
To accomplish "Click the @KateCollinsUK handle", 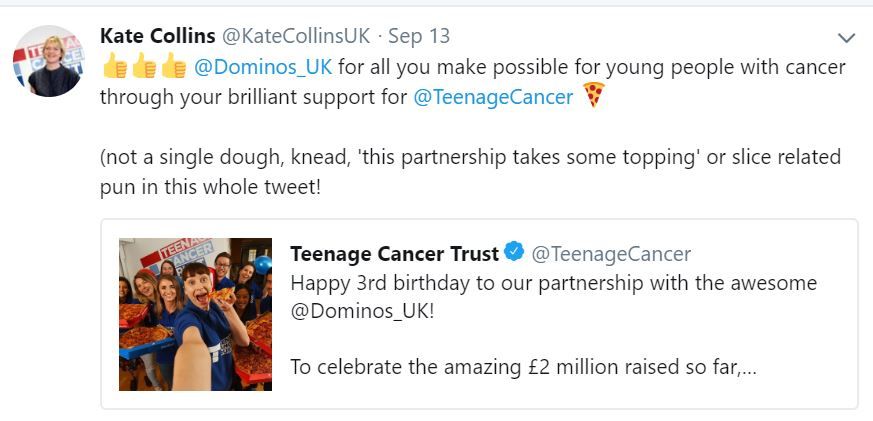I will coord(295,36).
